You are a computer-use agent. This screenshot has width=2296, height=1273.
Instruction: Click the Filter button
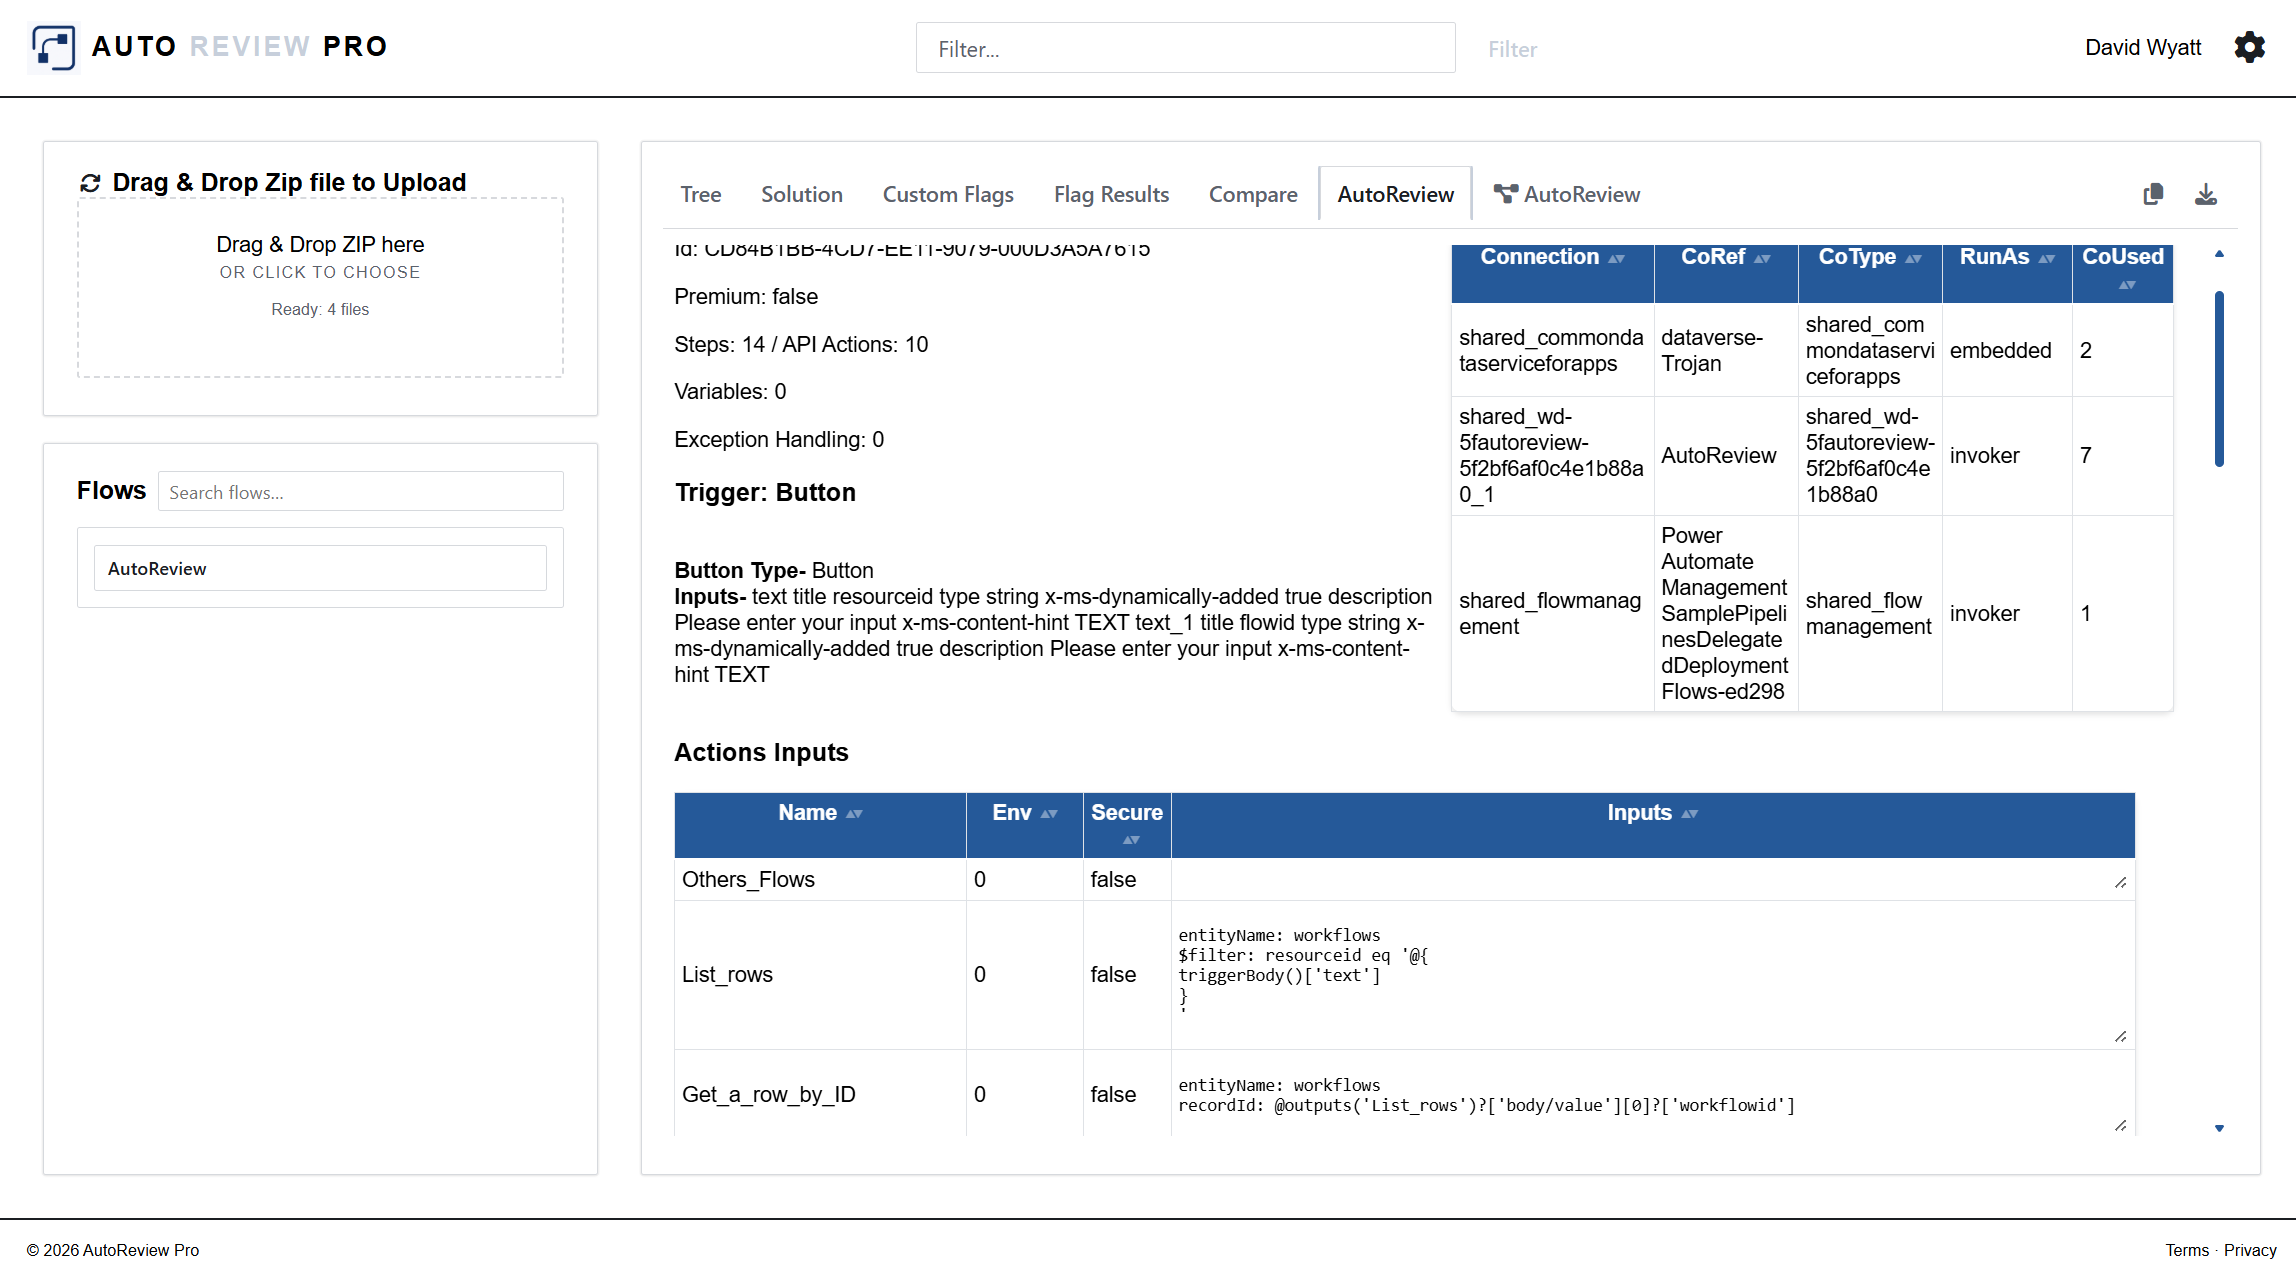[x=1511, y=49]
